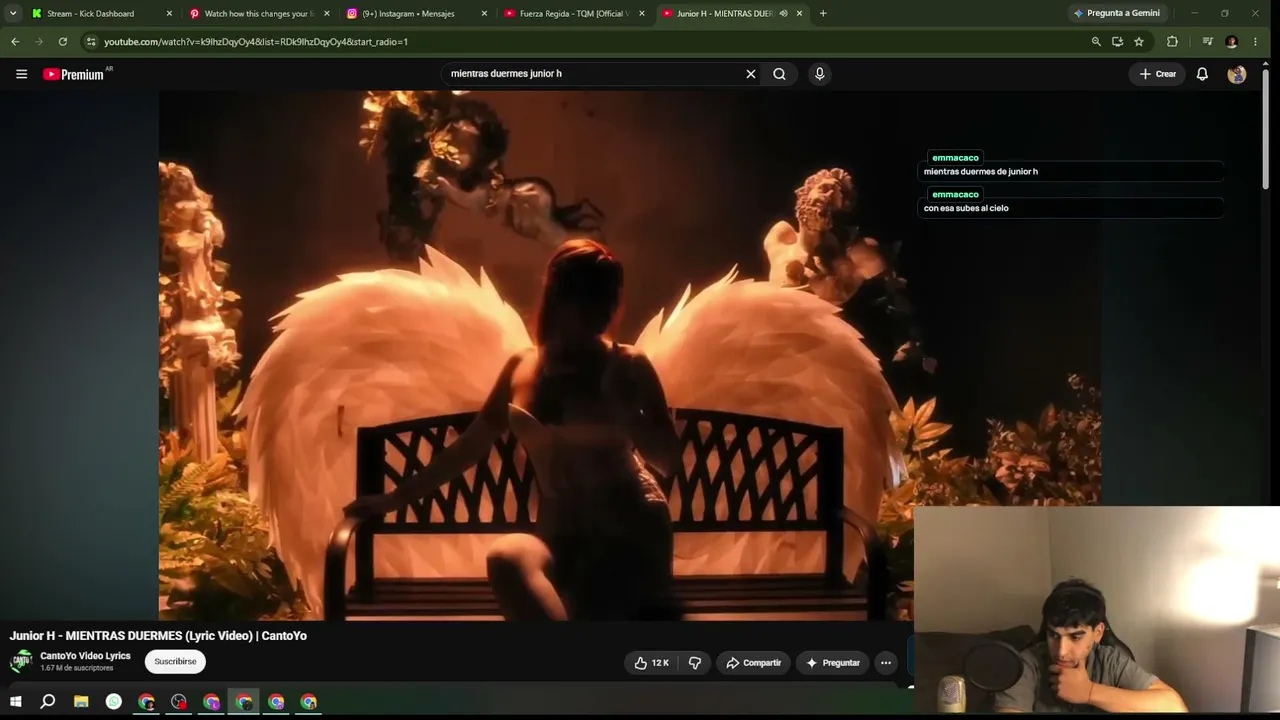Screen dimensions: 1280x720
Task: Mute the Junior H tab audio
Action: [x=783, y=14]
